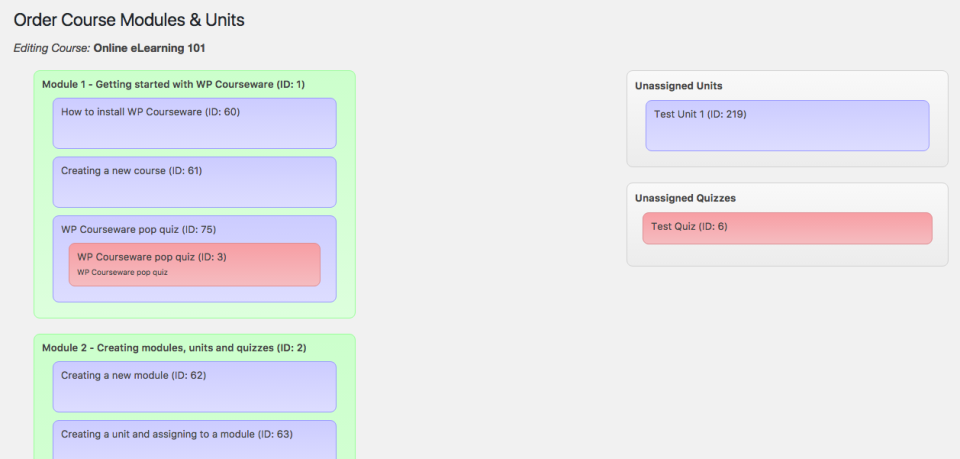Select the Module 2 "Creating modules, units and quizzes" header
960x459 pixels.
(174, 348)
